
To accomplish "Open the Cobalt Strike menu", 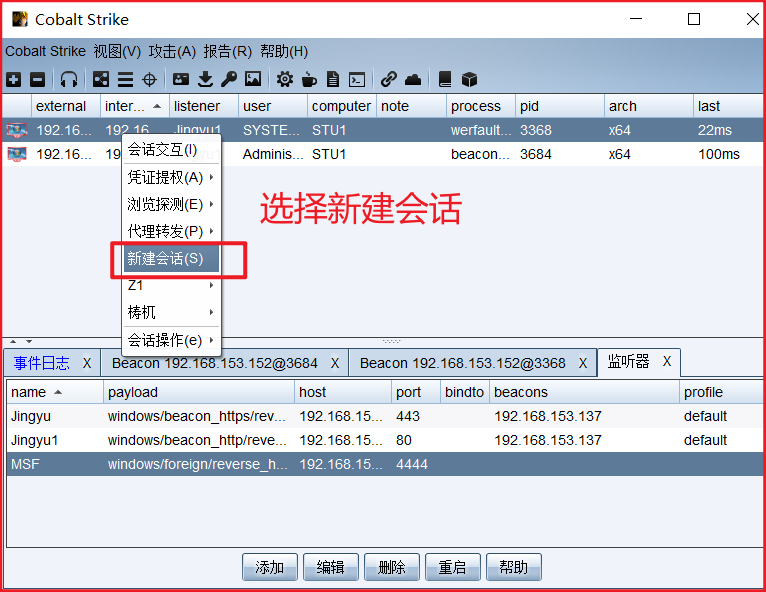I will coord(45,51).
